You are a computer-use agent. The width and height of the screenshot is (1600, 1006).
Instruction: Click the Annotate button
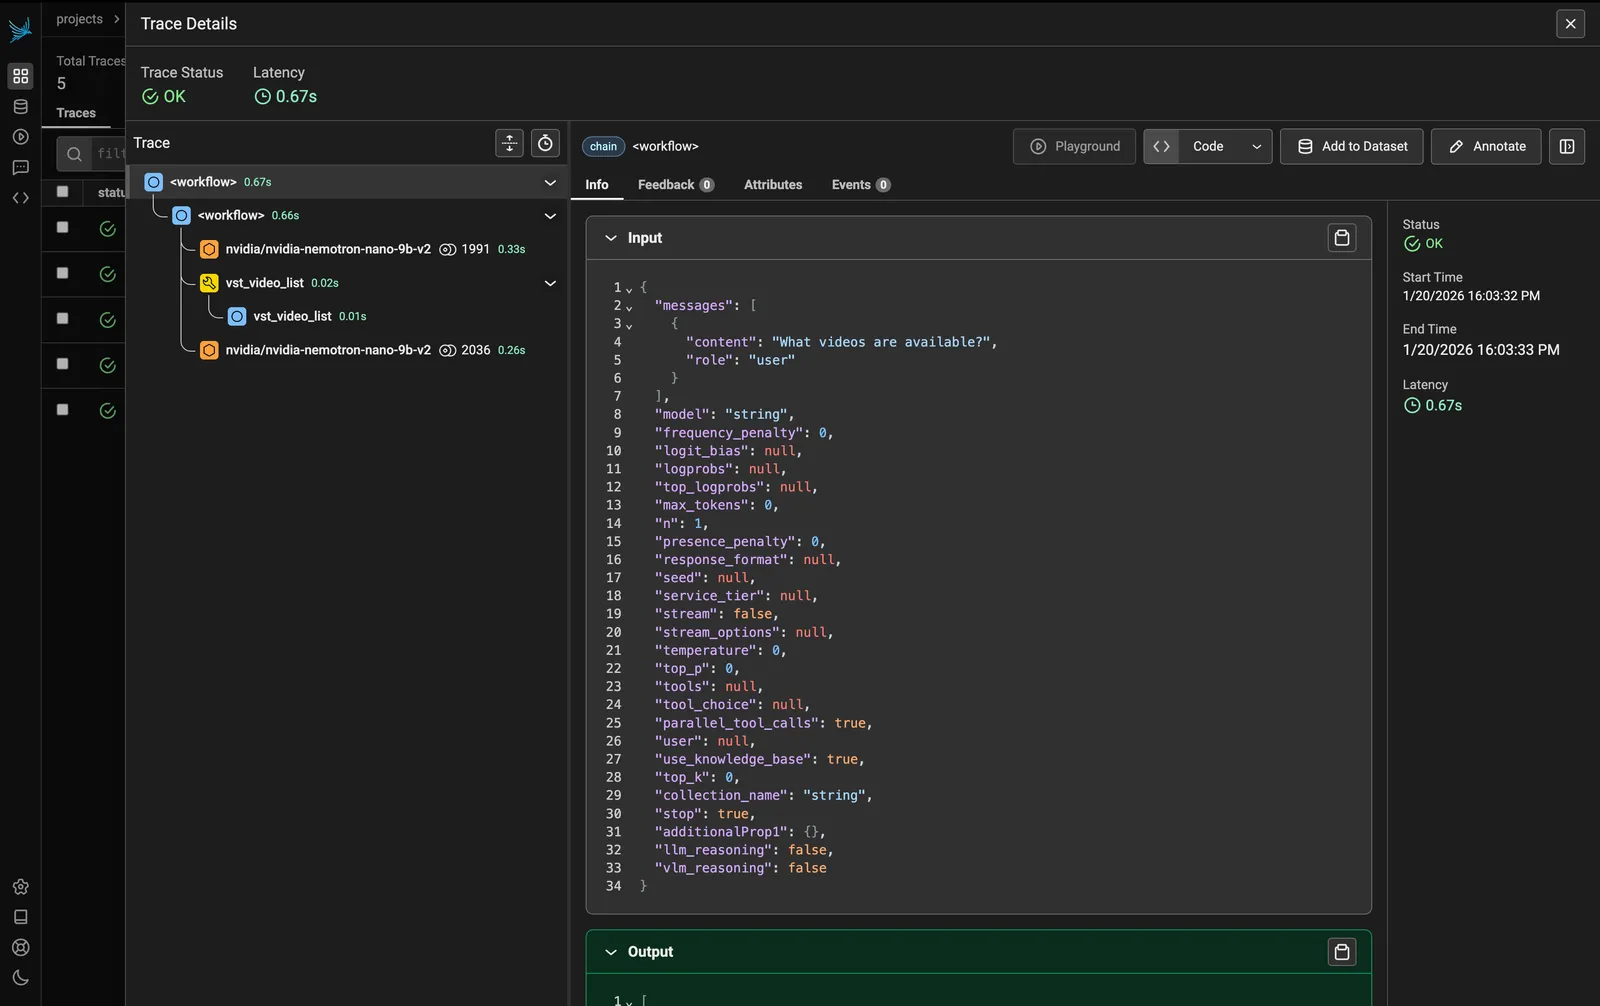tap(1486, 146)
